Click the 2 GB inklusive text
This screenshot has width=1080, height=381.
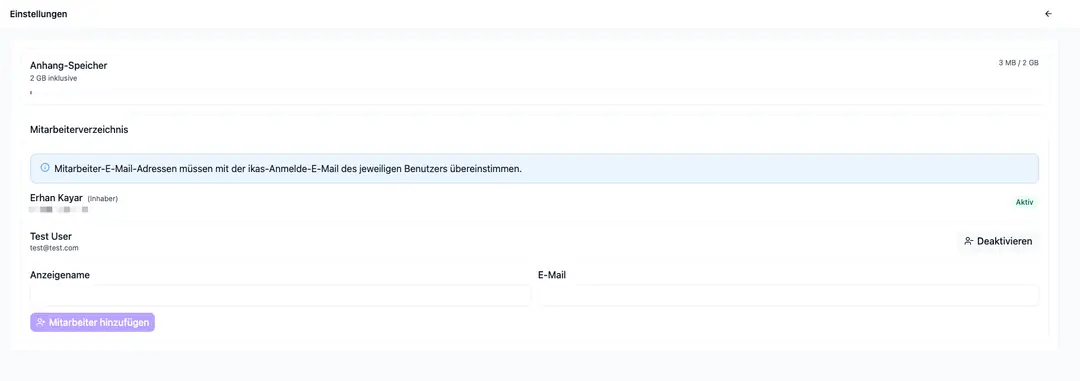pos(54,78)
